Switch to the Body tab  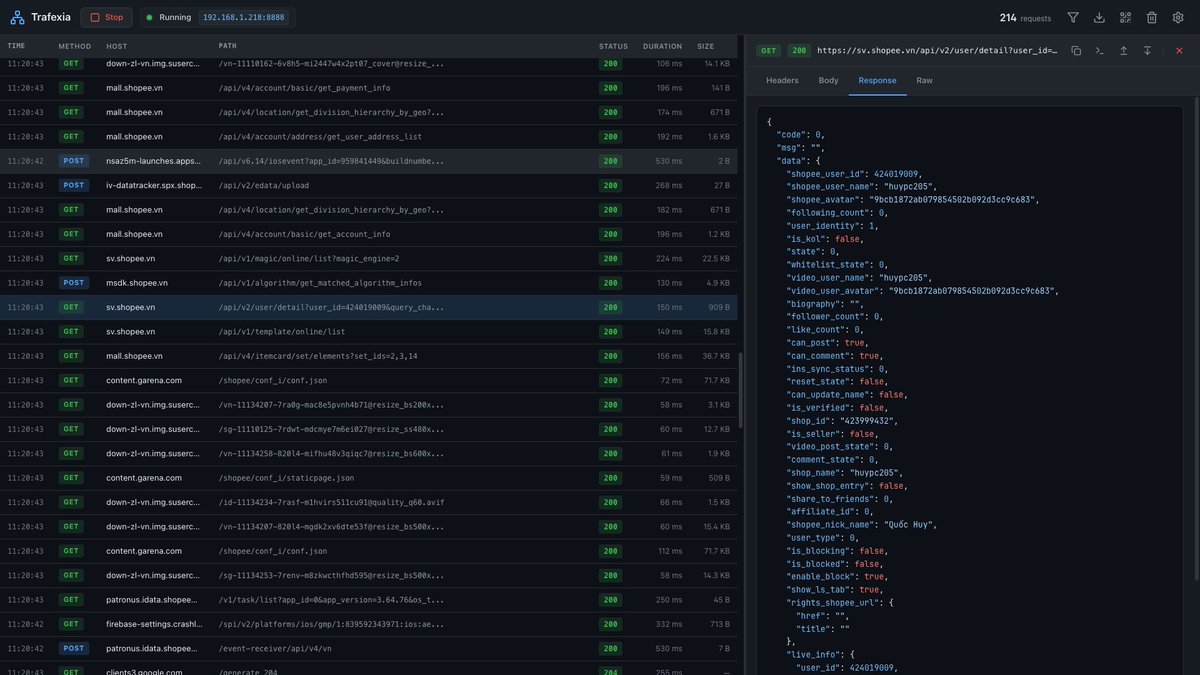pos(828,80)
